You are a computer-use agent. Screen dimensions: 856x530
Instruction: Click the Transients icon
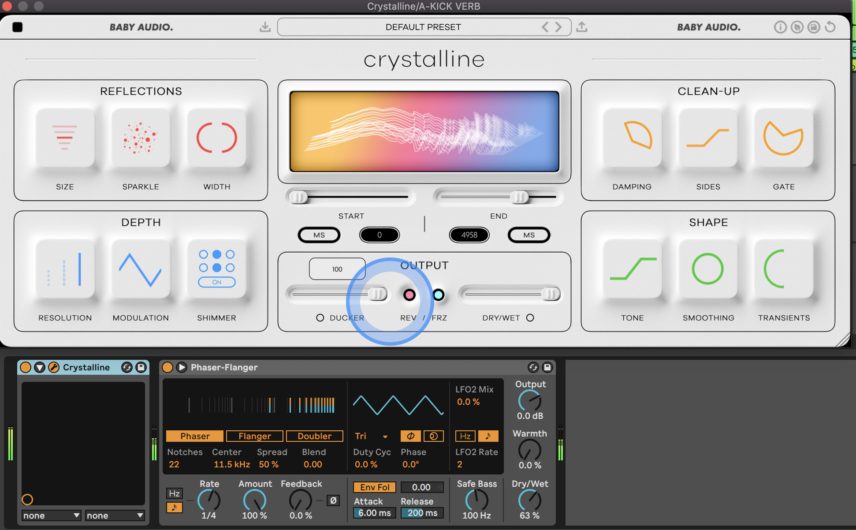pos(783,269)
